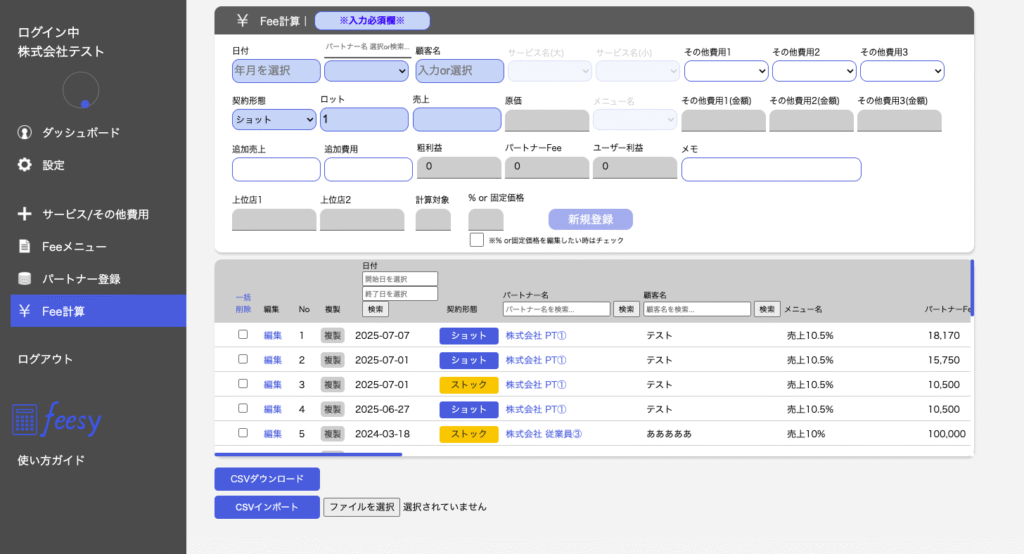Click the dashboard icon in sidebar
This screenshot has width=1024, height=554.
pos(25,133)
